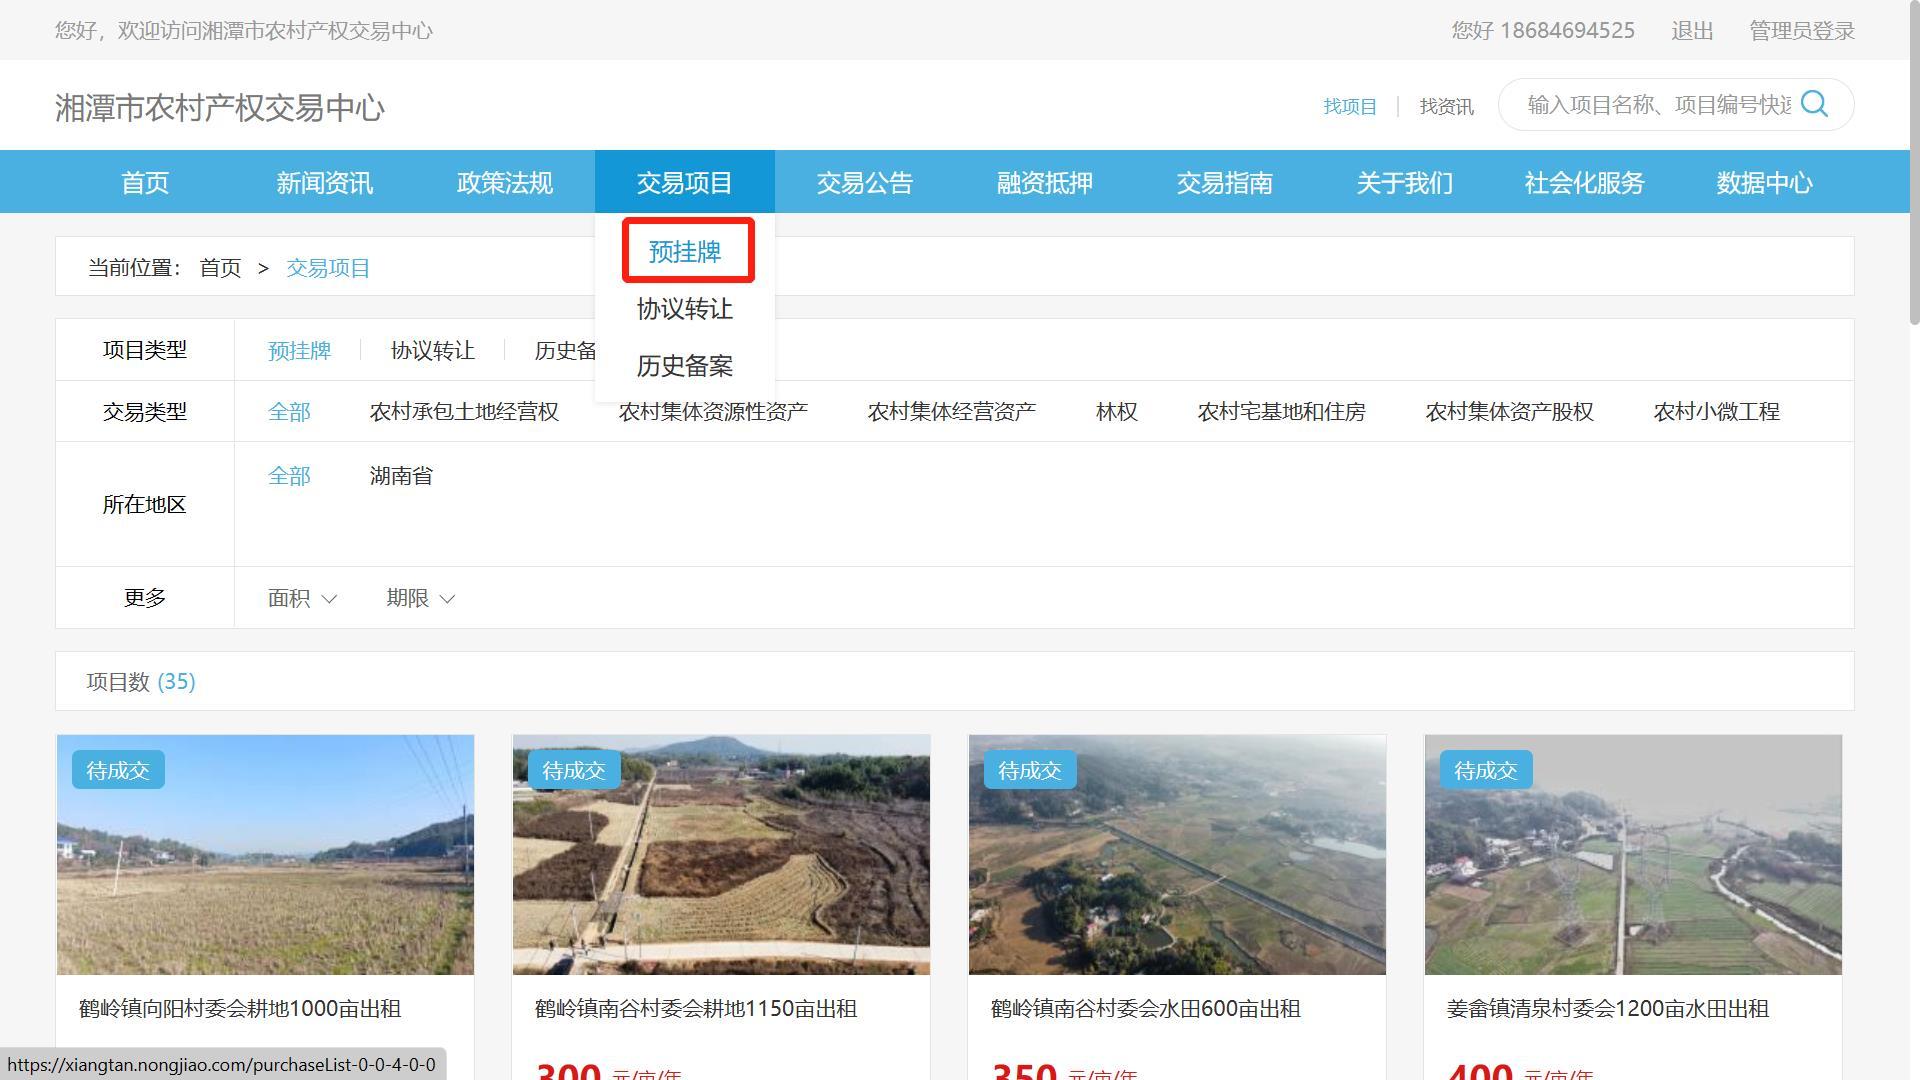The height and width of the screenshot is (1080, 1920).
Task: Filter by 林权 trade type
Action: click(1117, 412)
